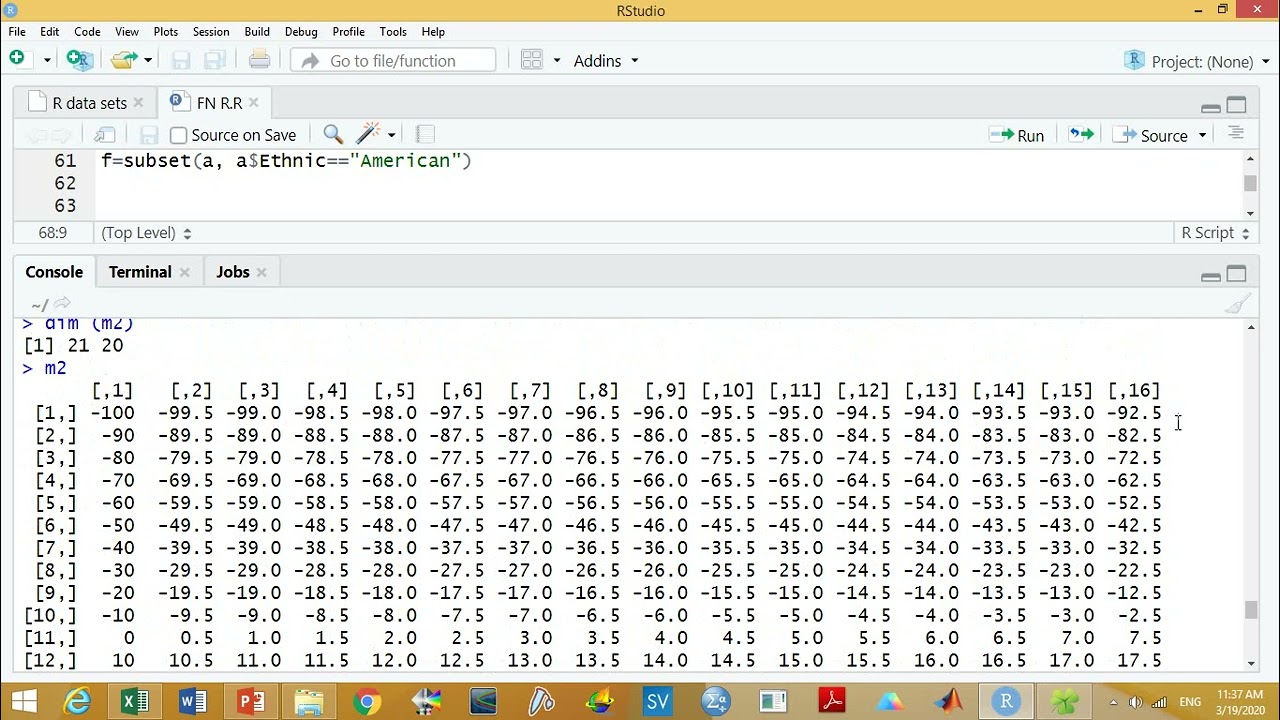1280x720 pixels.
Task: Re-run previous code region
Action: click(1081, 134)
